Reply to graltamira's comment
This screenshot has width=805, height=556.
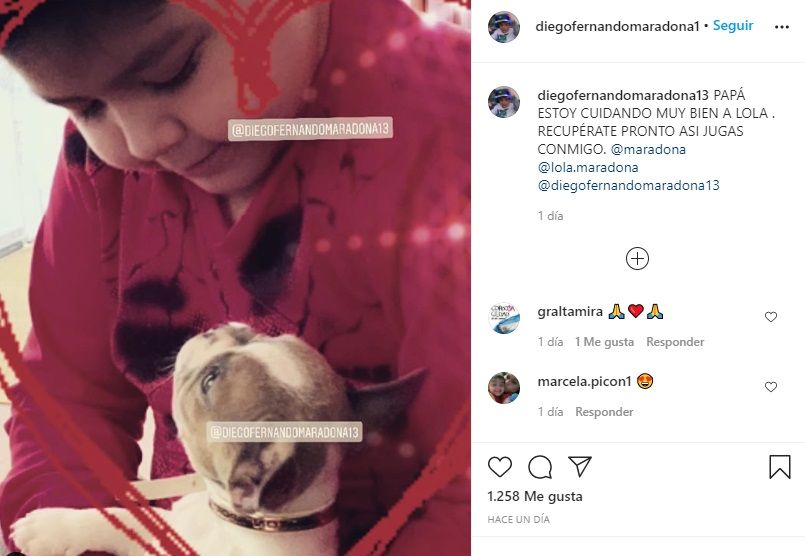tap(675, 342)
